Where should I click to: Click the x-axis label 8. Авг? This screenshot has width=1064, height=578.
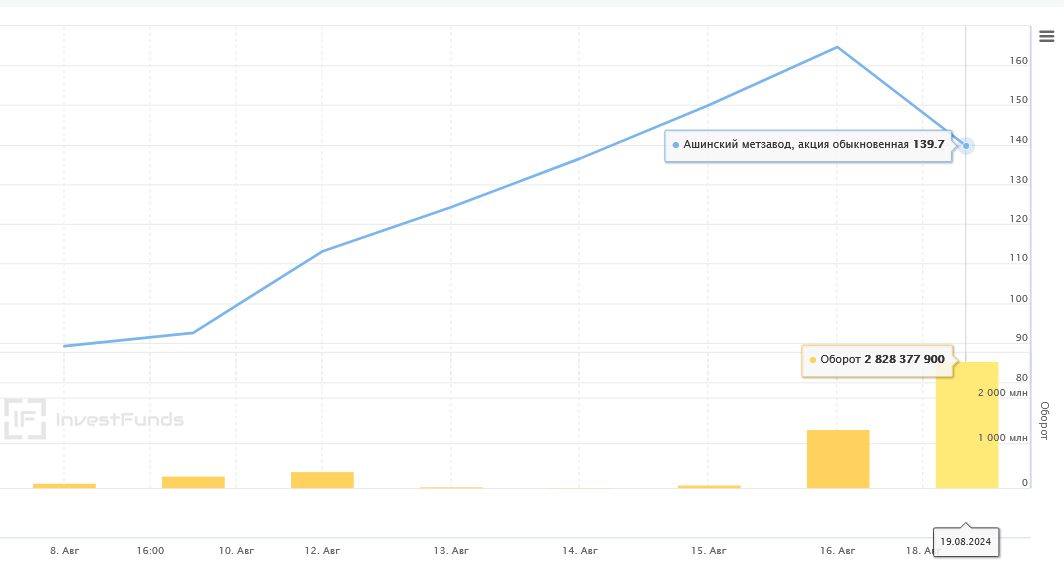pyautogui.click(x=64, y=551)
